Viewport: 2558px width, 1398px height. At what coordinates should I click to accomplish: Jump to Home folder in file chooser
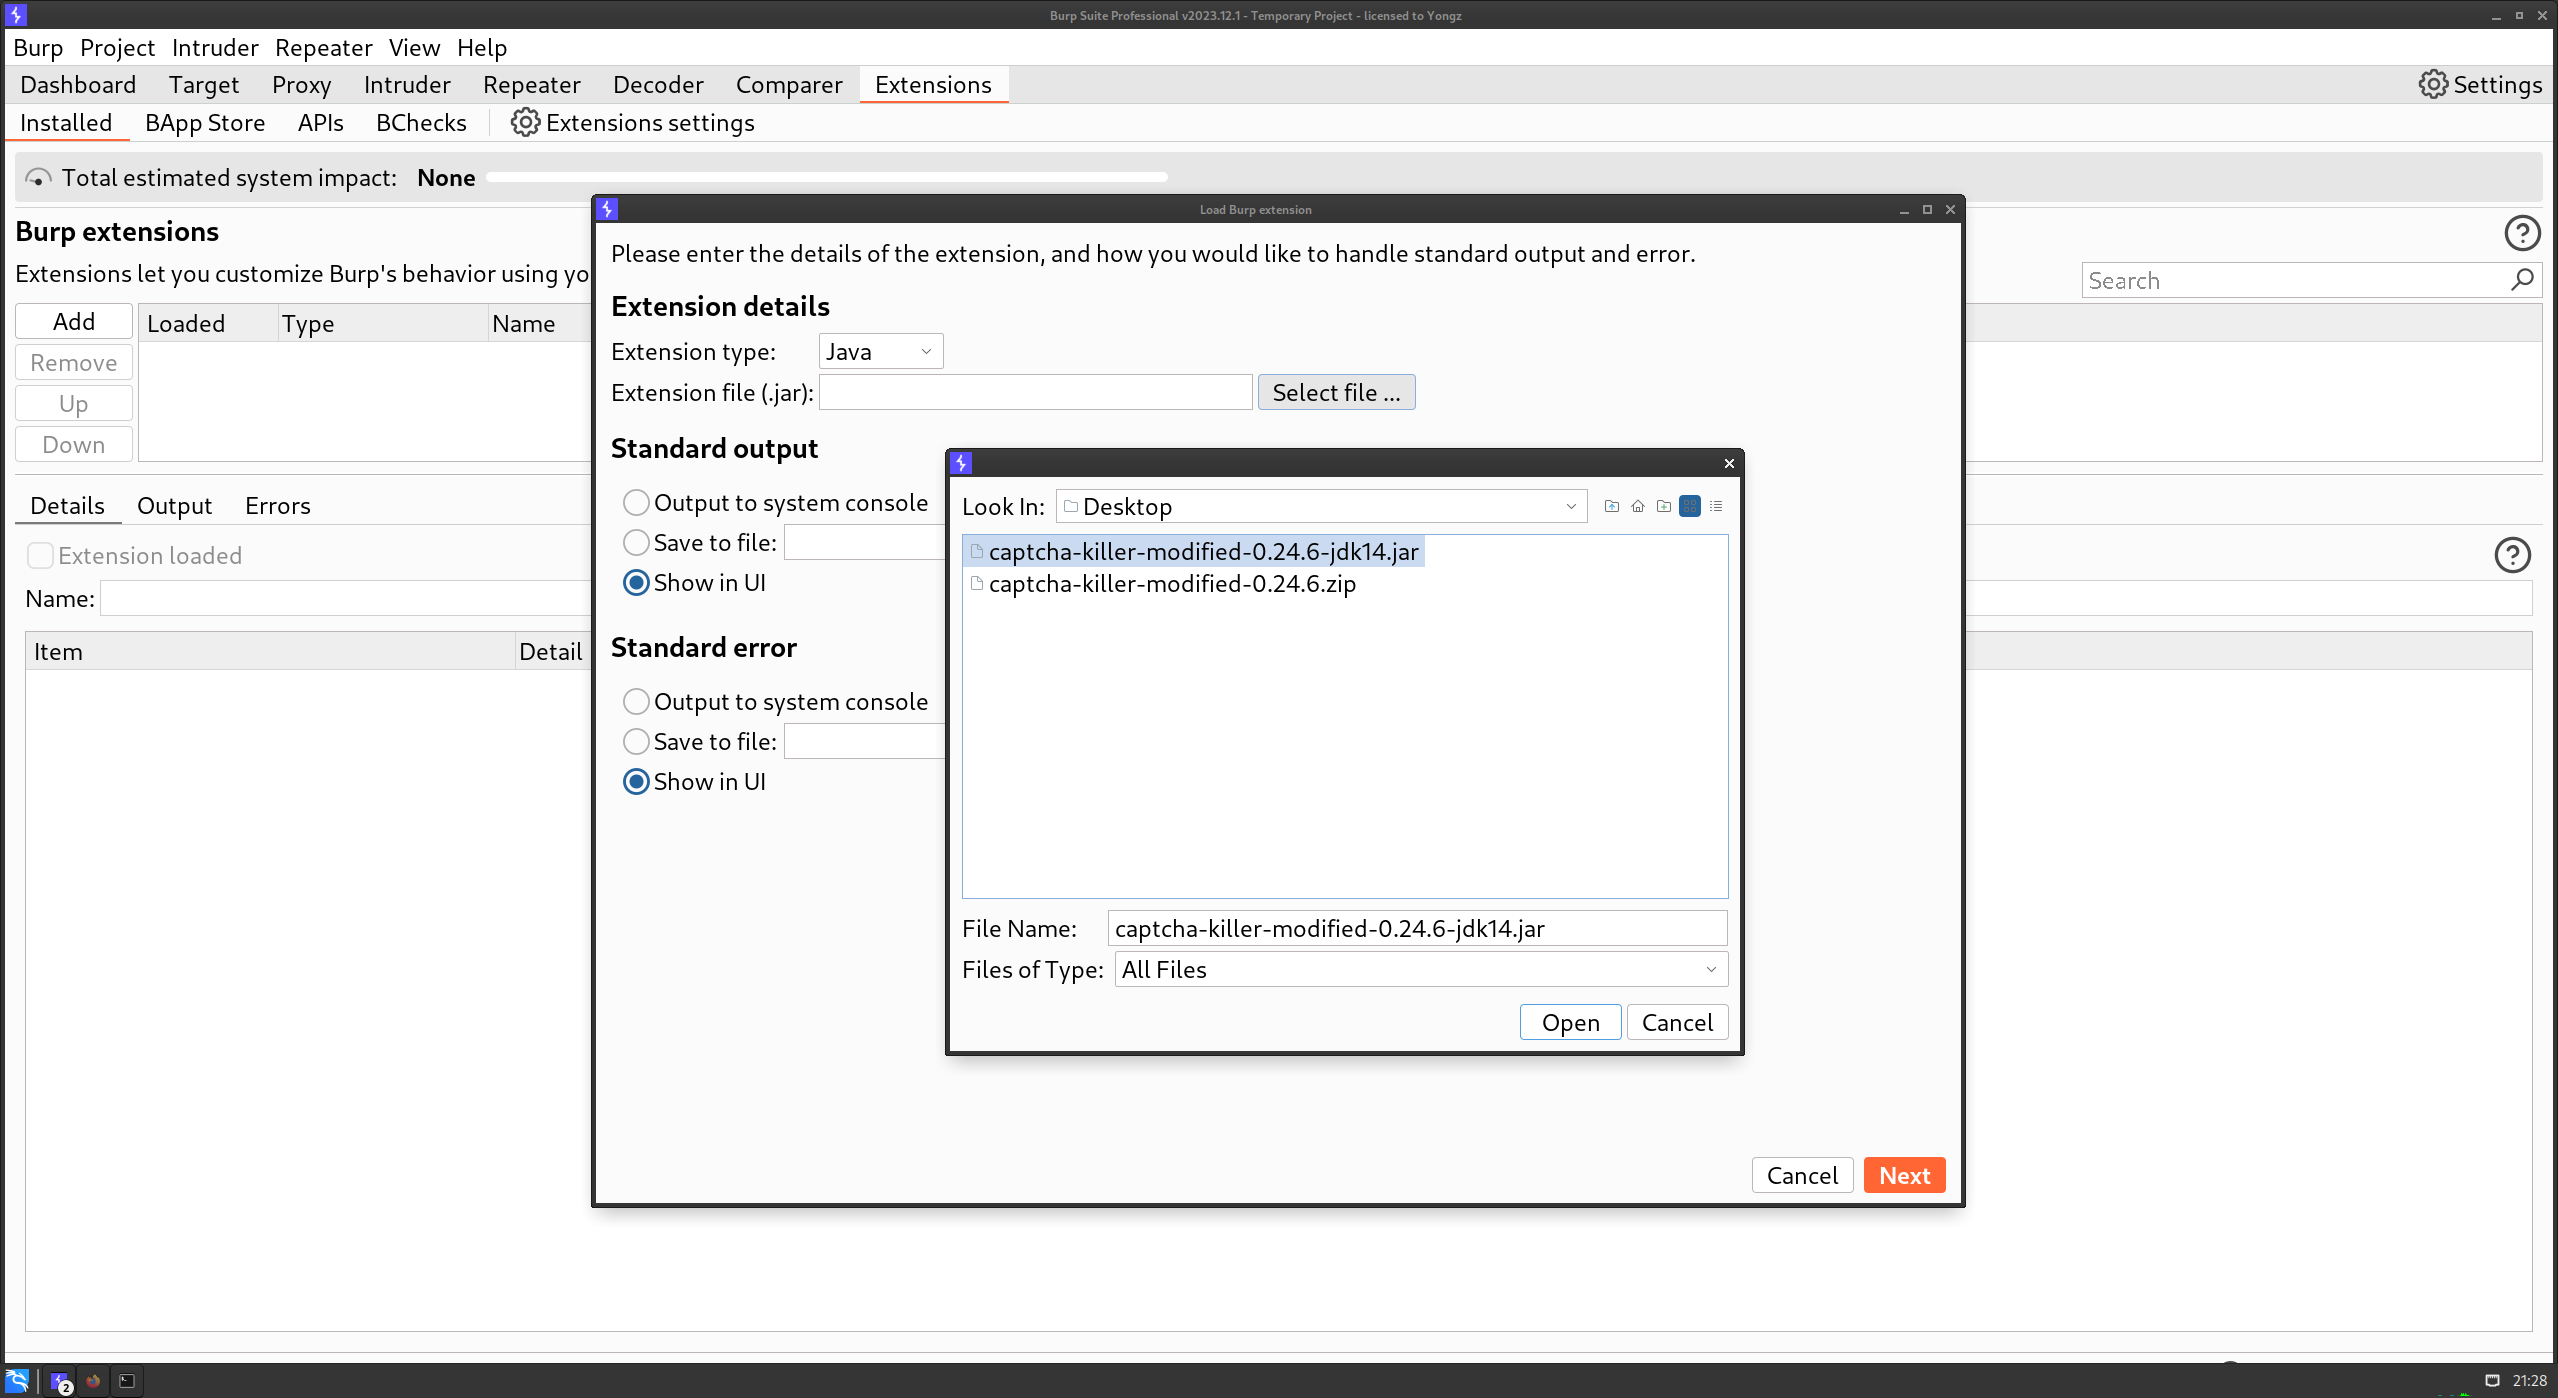coord(1638,506)
